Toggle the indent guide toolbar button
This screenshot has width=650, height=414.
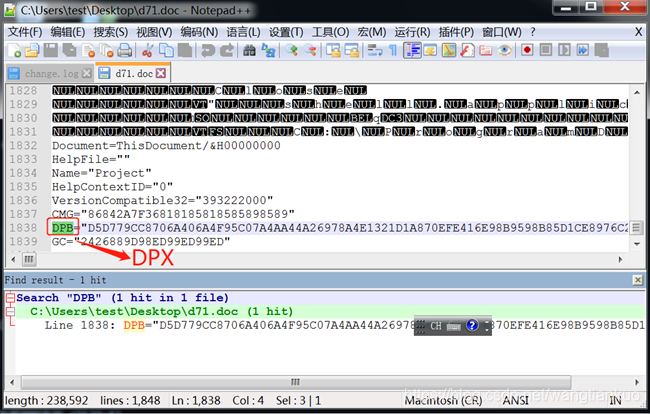(412, 51)
